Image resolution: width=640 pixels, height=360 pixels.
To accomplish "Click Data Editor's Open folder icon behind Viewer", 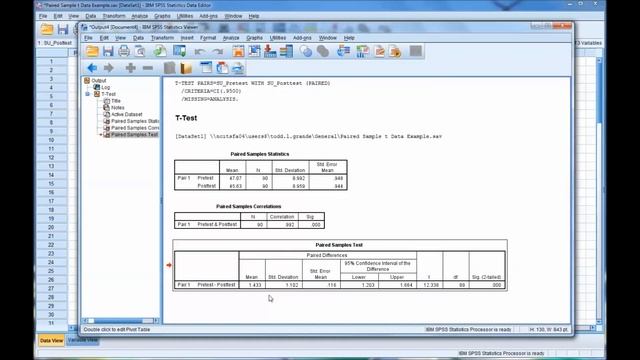I will 47,29.
